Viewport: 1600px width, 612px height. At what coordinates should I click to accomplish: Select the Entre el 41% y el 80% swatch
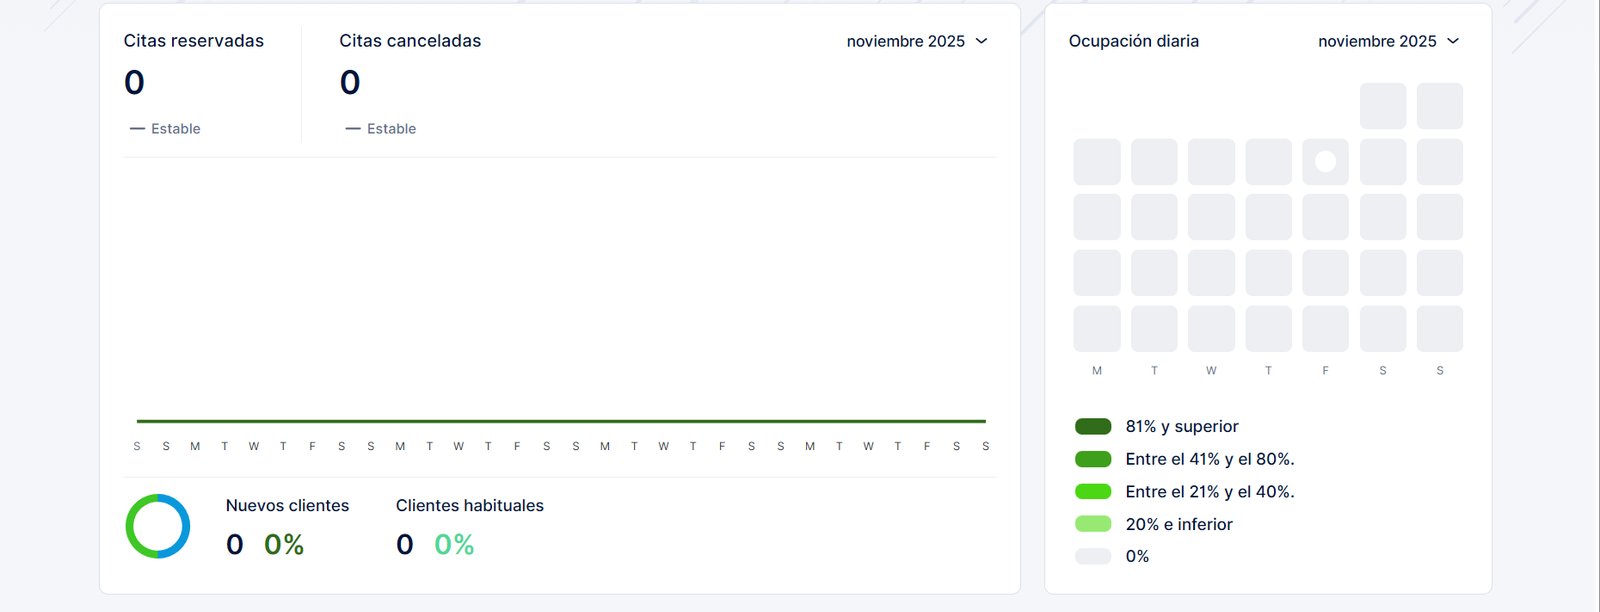pos(1093,459)
